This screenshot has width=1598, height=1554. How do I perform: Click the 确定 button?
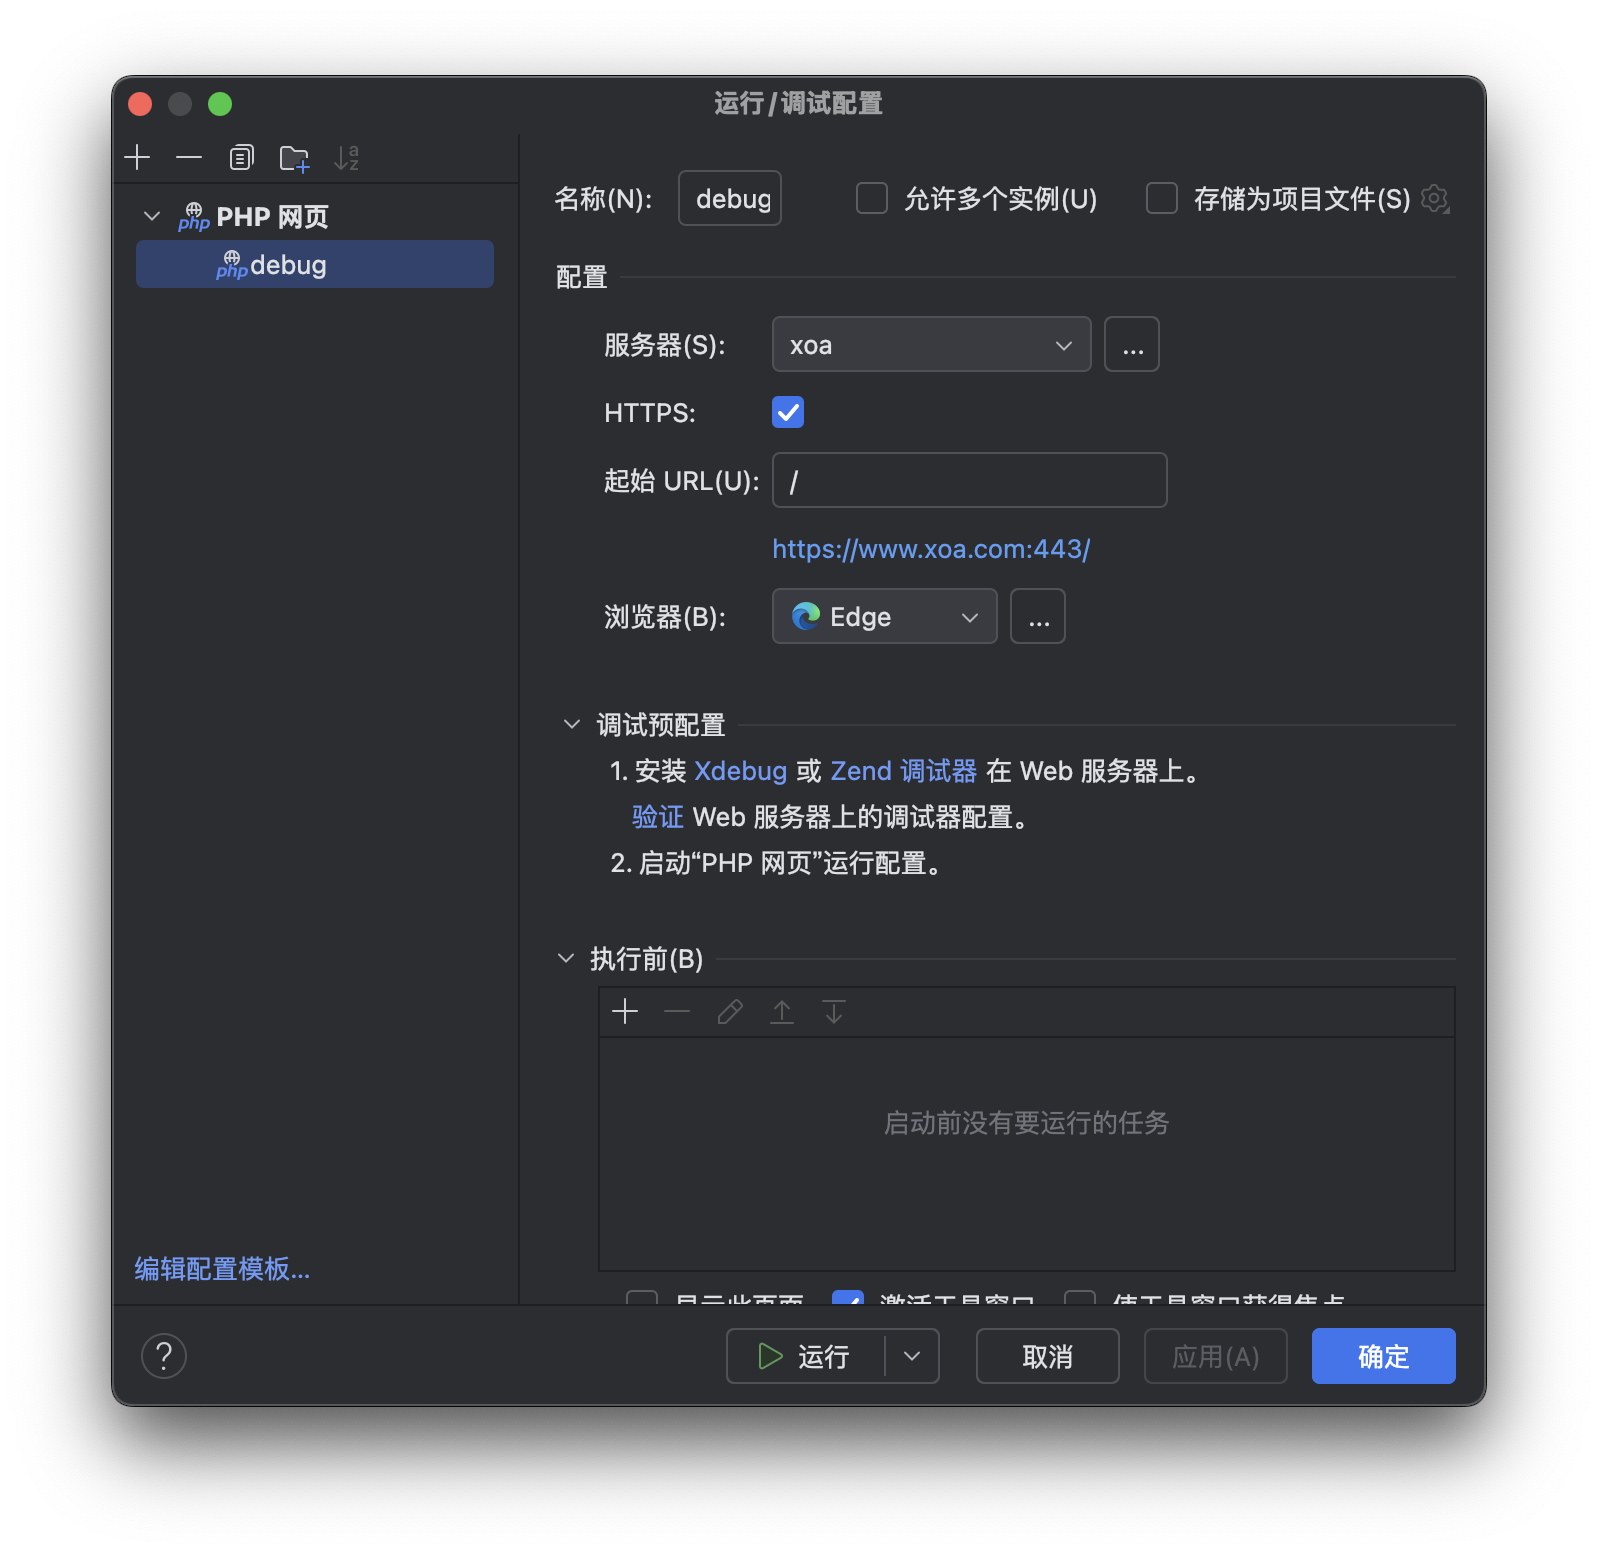[x=1384, y=1356]
